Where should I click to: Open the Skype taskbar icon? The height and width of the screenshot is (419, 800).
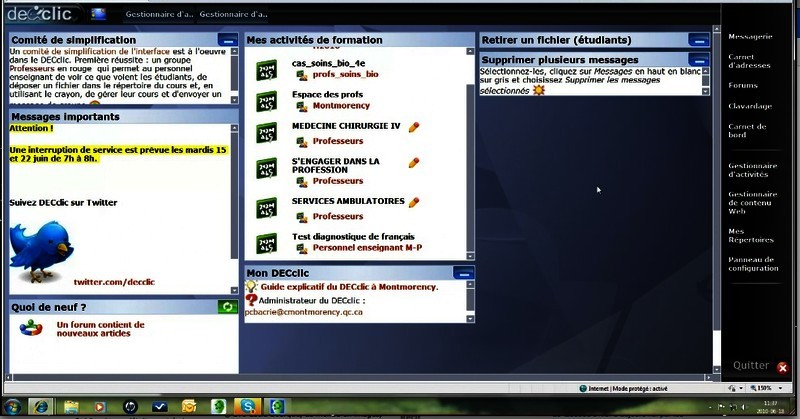[248, 406]
